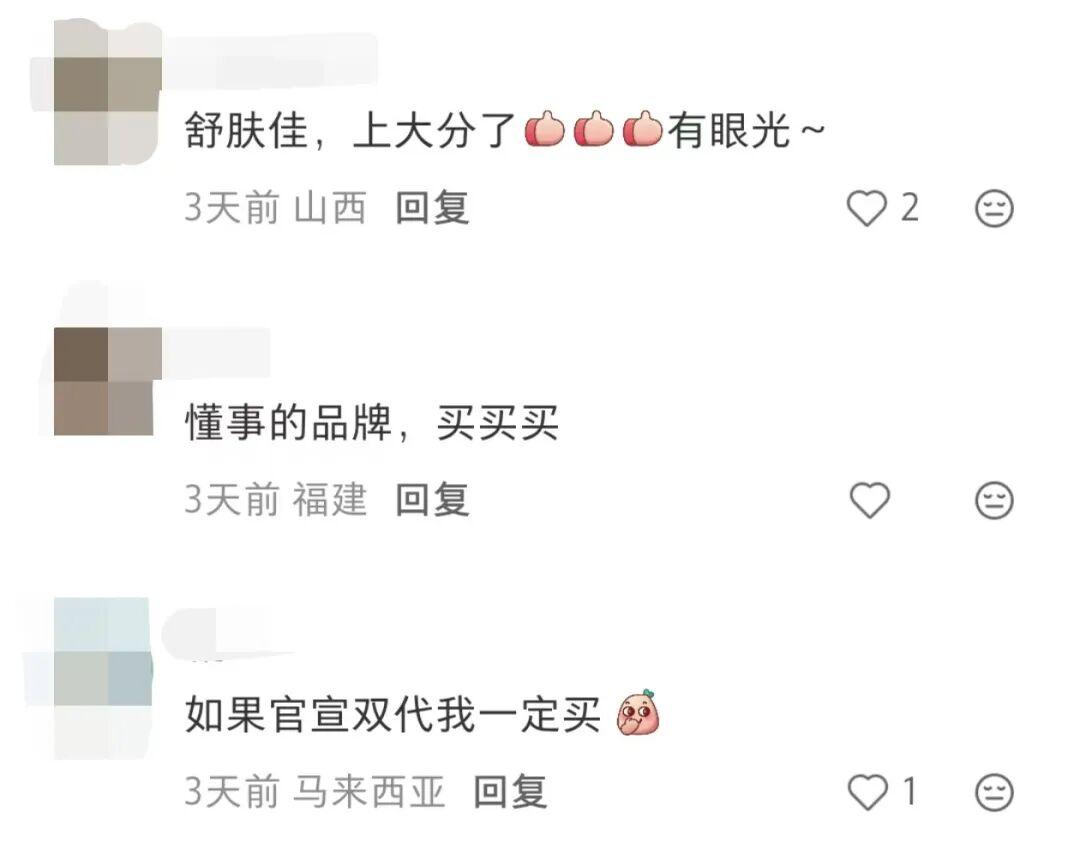Viewport: 1080px width, 859px height.
Task: Reply to the 舒肤佳,上大分了 comment
Action: pos(433,208)
